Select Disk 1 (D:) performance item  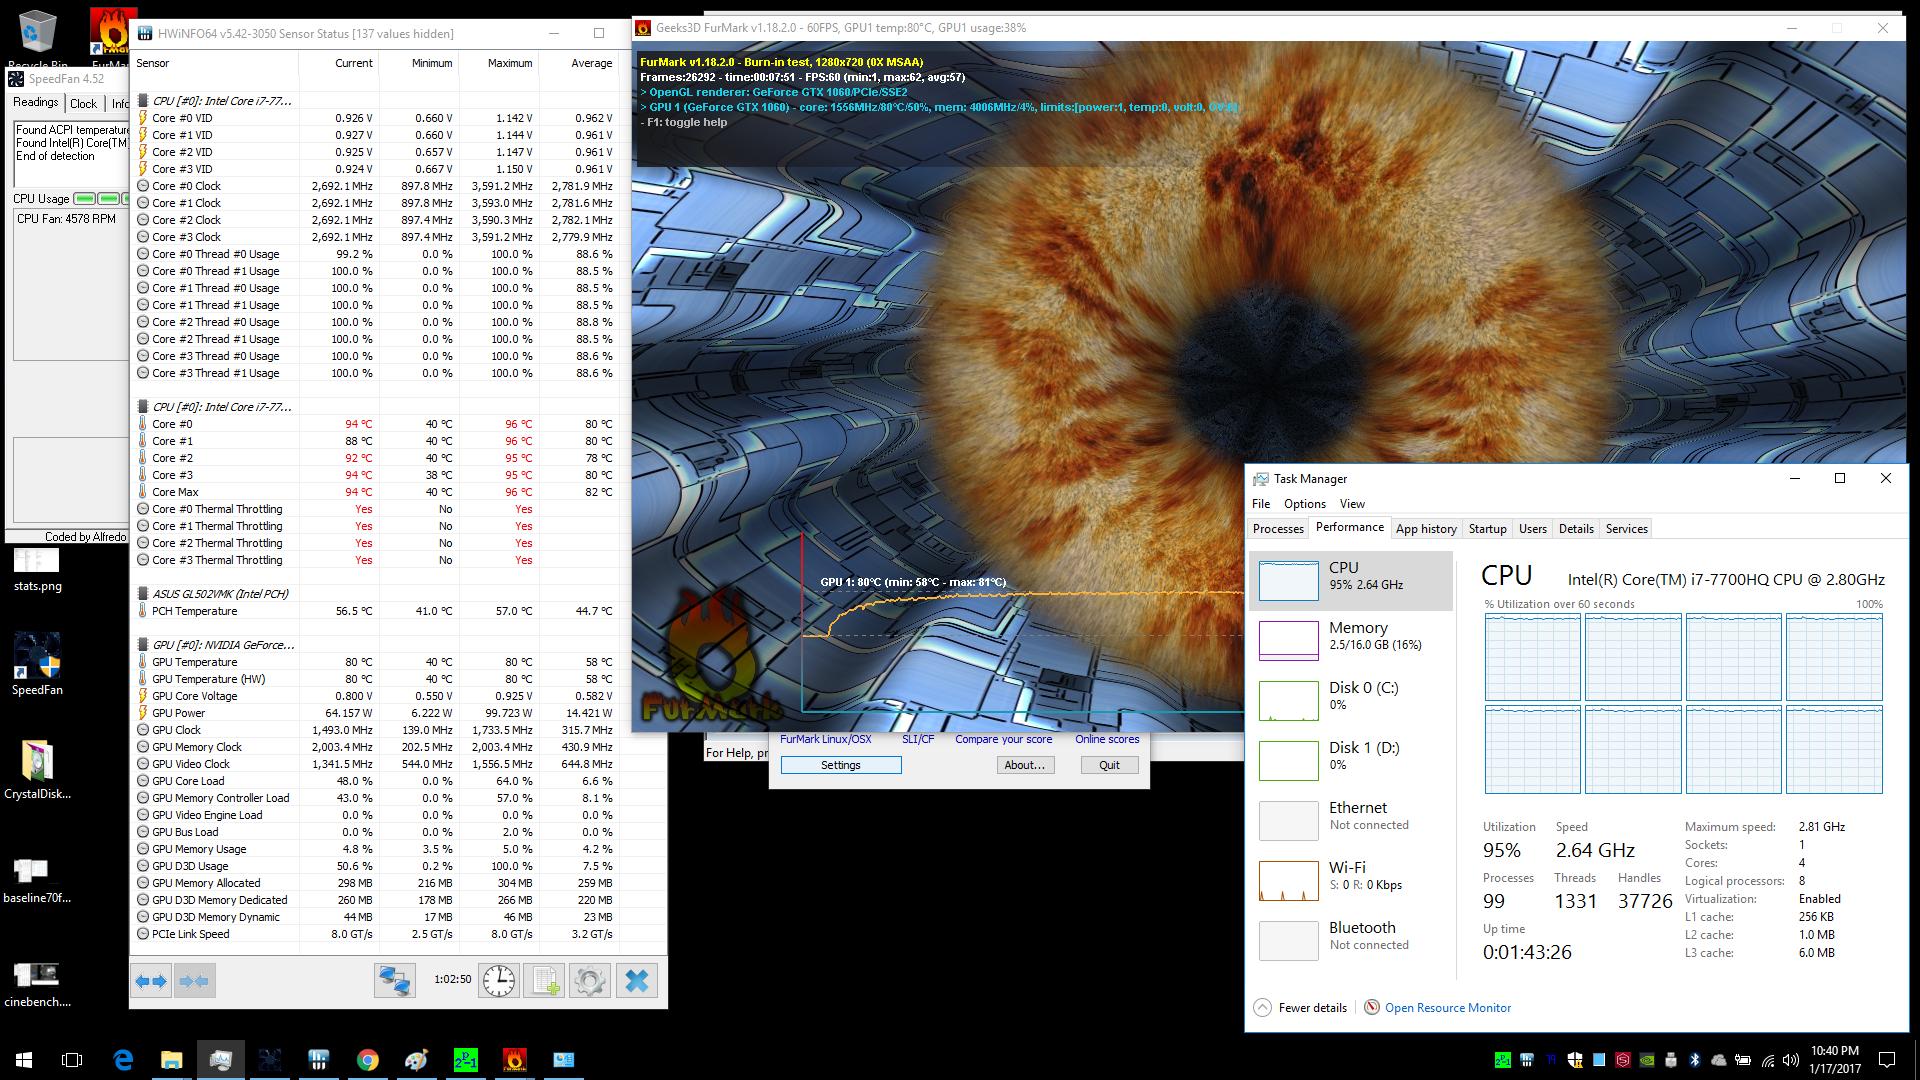tap(1351, 760)
